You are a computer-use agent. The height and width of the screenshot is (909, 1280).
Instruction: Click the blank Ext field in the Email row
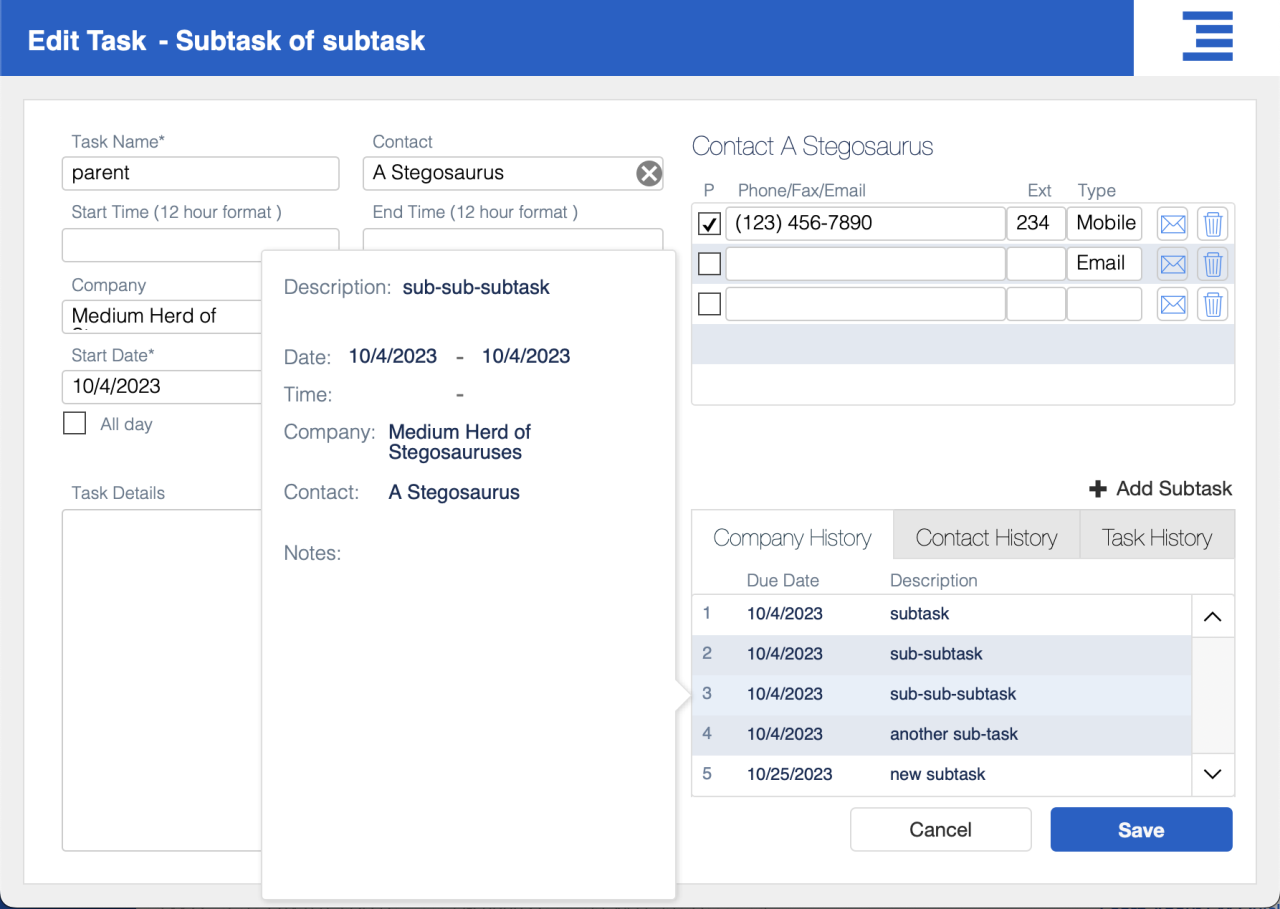(x=1035, y=263)
